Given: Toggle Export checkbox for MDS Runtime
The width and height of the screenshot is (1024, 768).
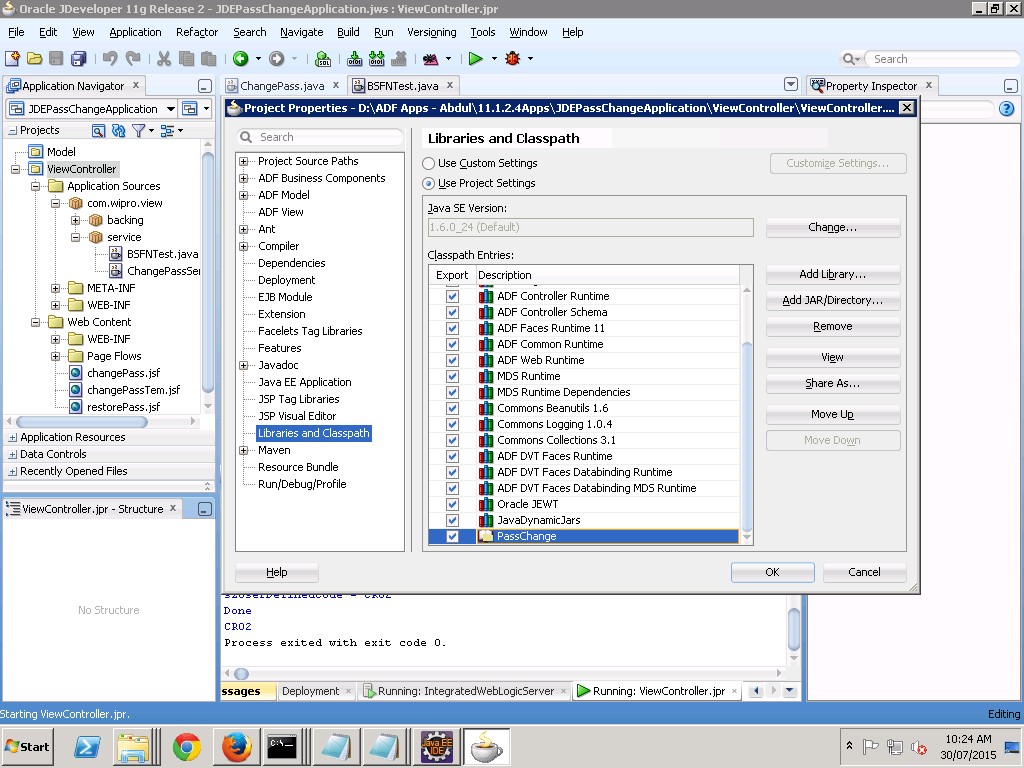Looking at the screenshot, I should click(453, 376).
